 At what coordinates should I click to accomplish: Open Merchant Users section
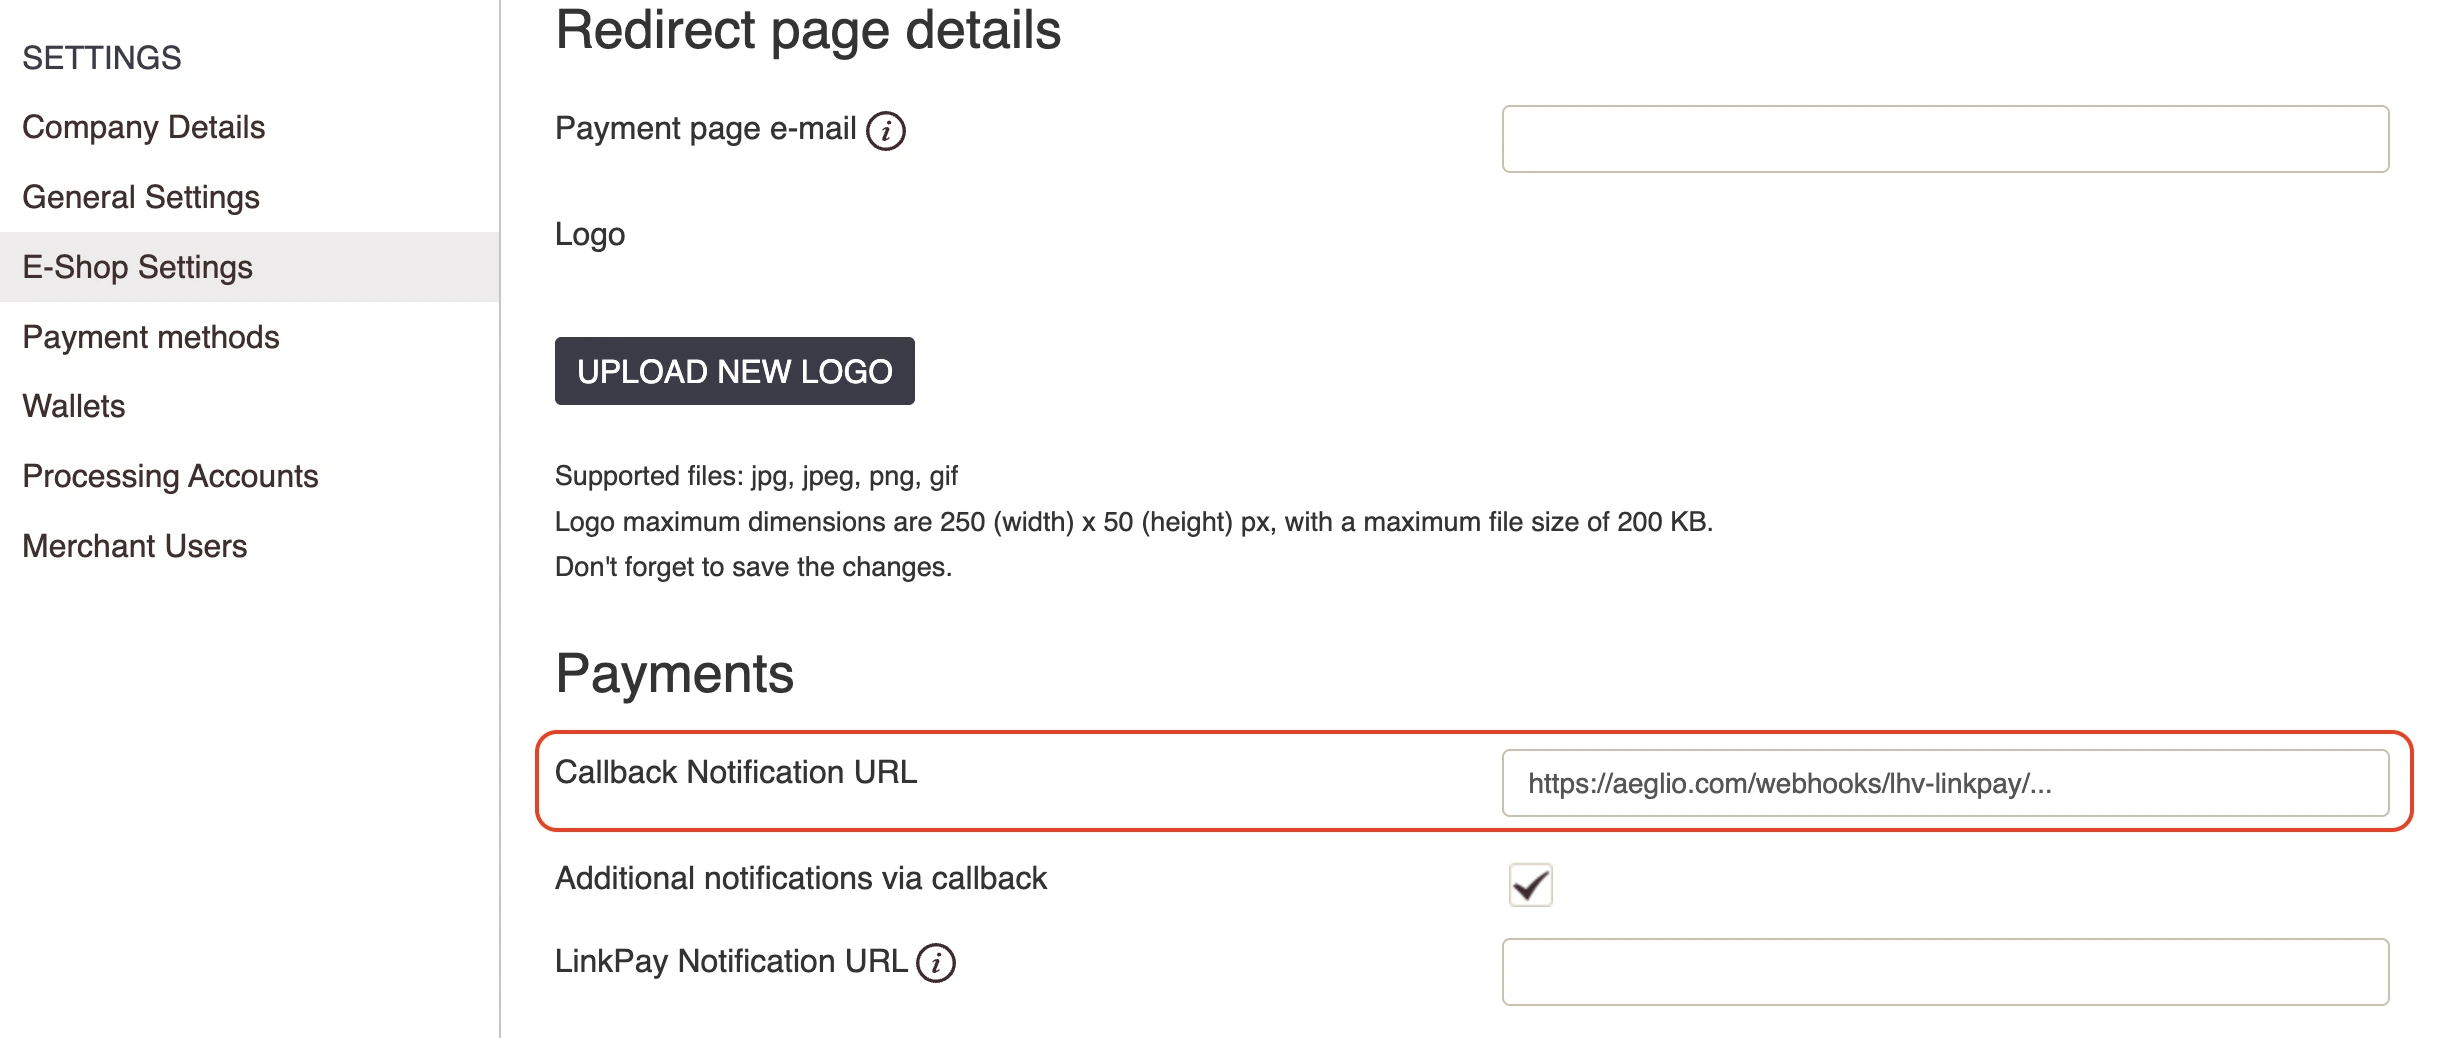(135, 546)
